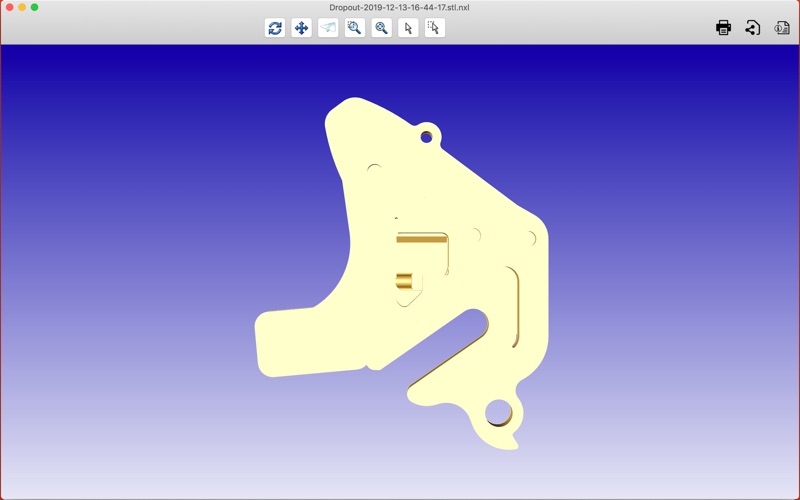Select the rotate view tool
800x500 pixels.
tap(275, 28)
